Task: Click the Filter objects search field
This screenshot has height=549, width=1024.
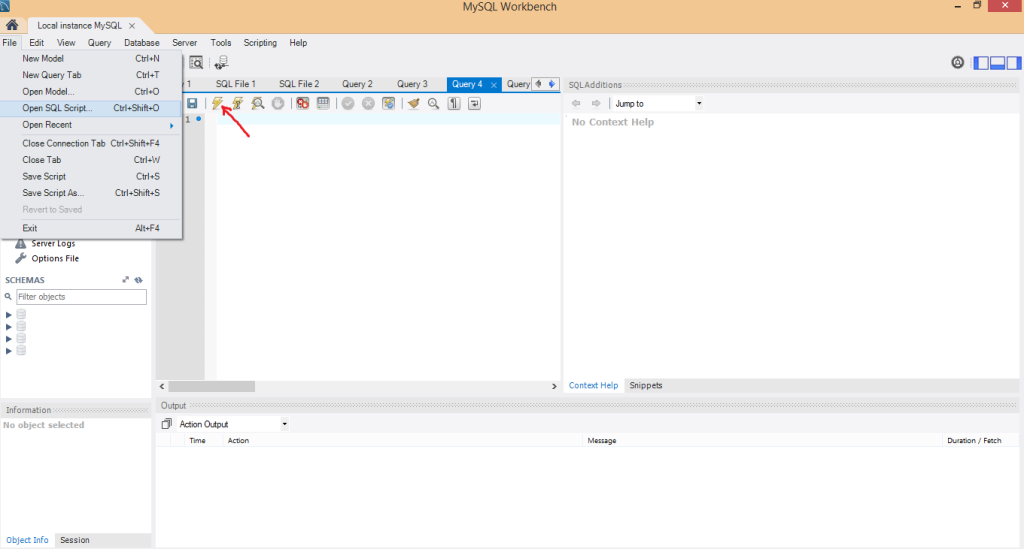Action: click(x=81, y=297)
